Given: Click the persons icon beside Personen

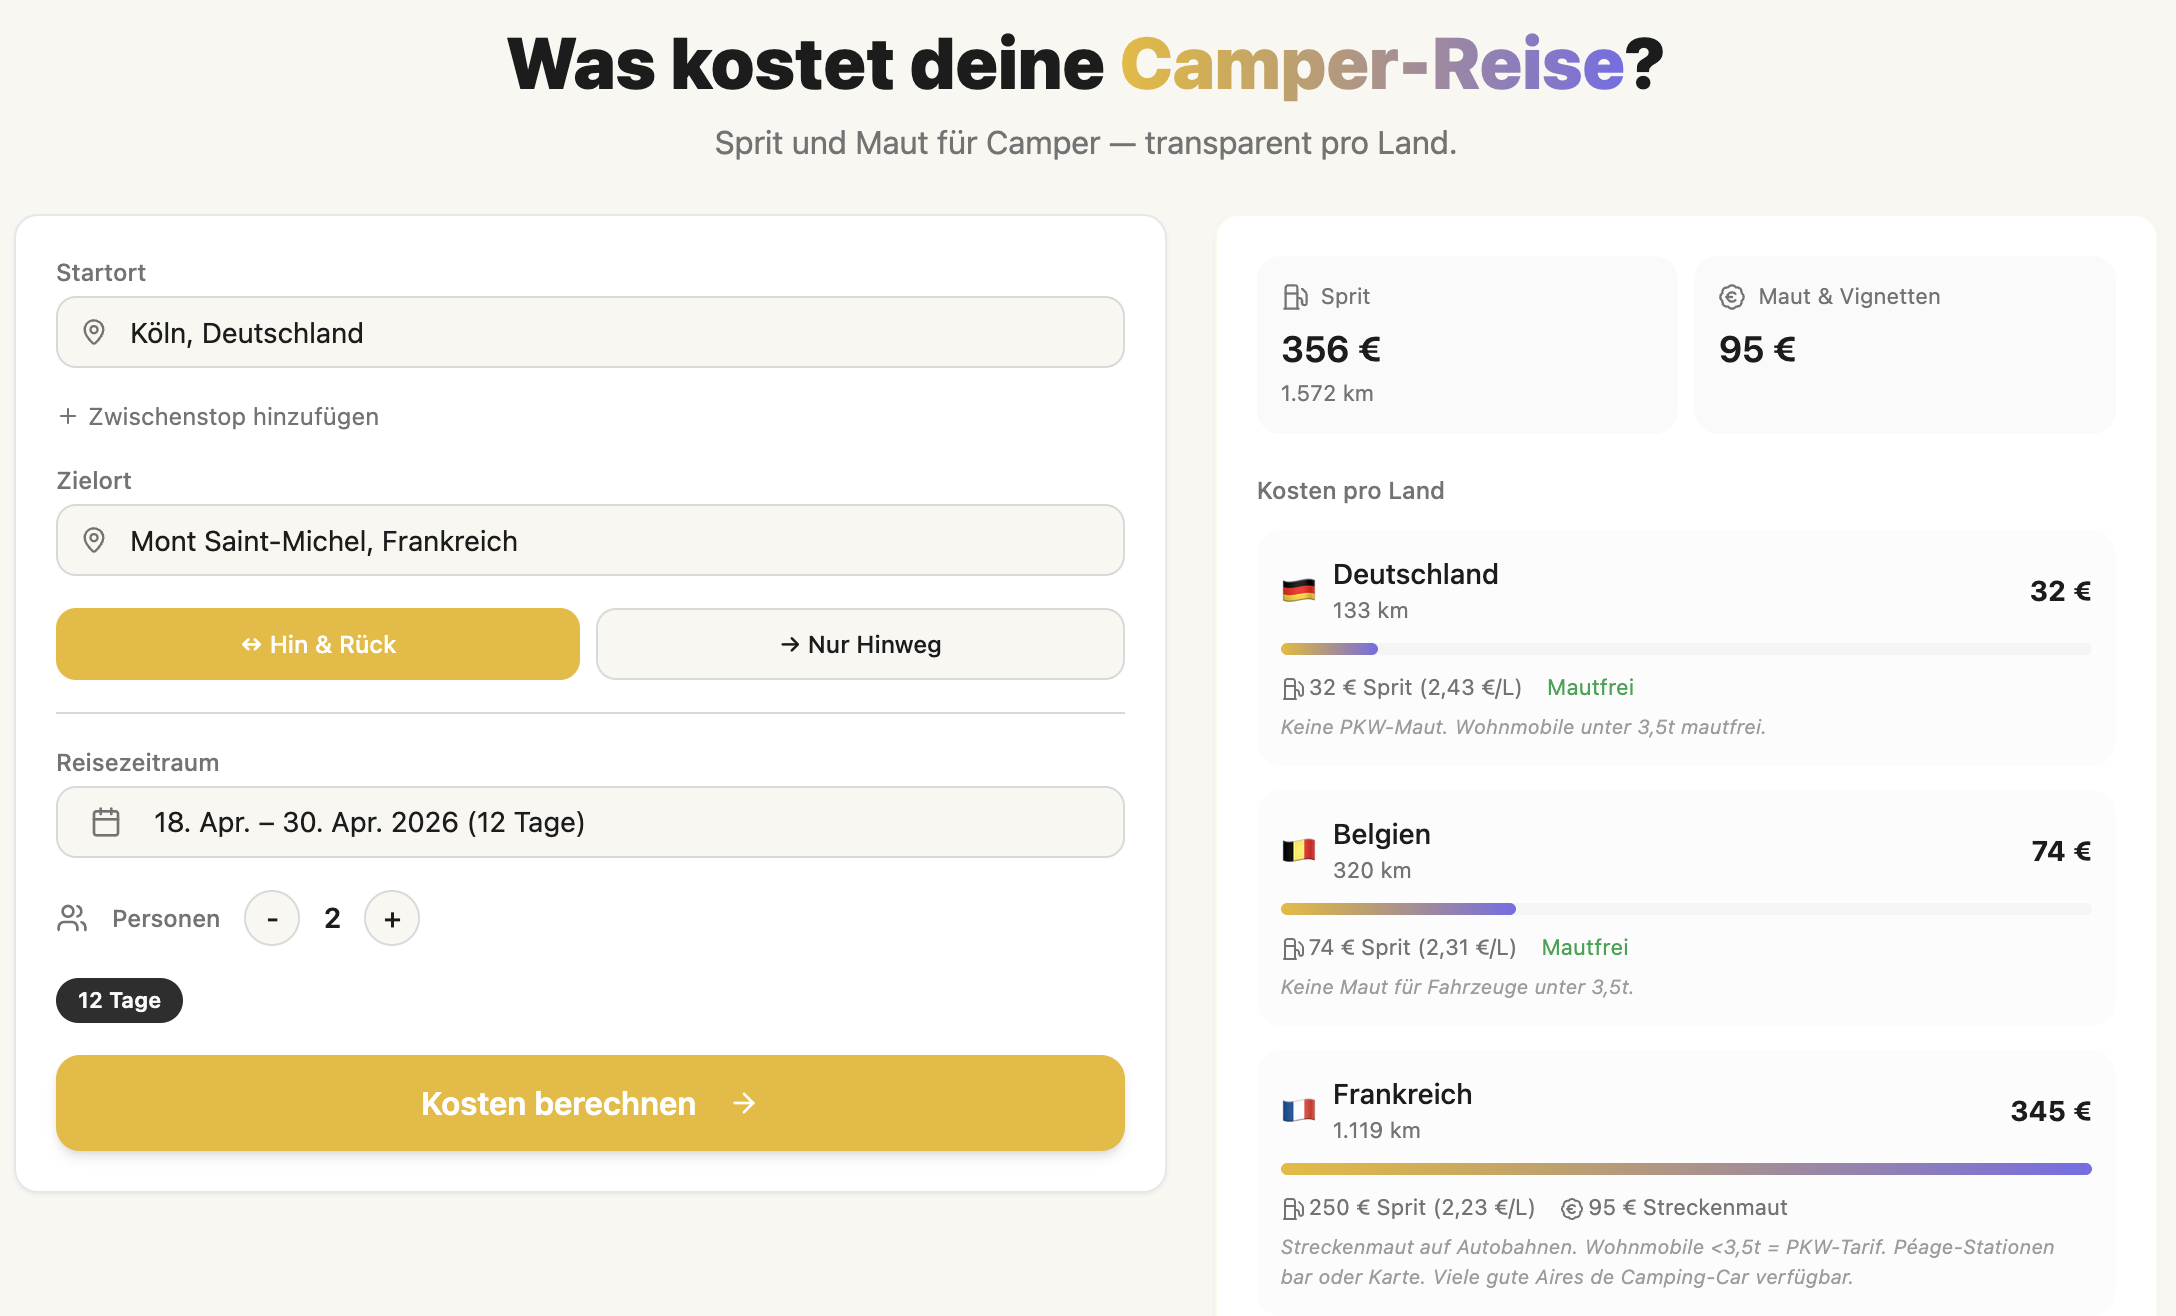Looking at the screenshot, I should point(71,918).
